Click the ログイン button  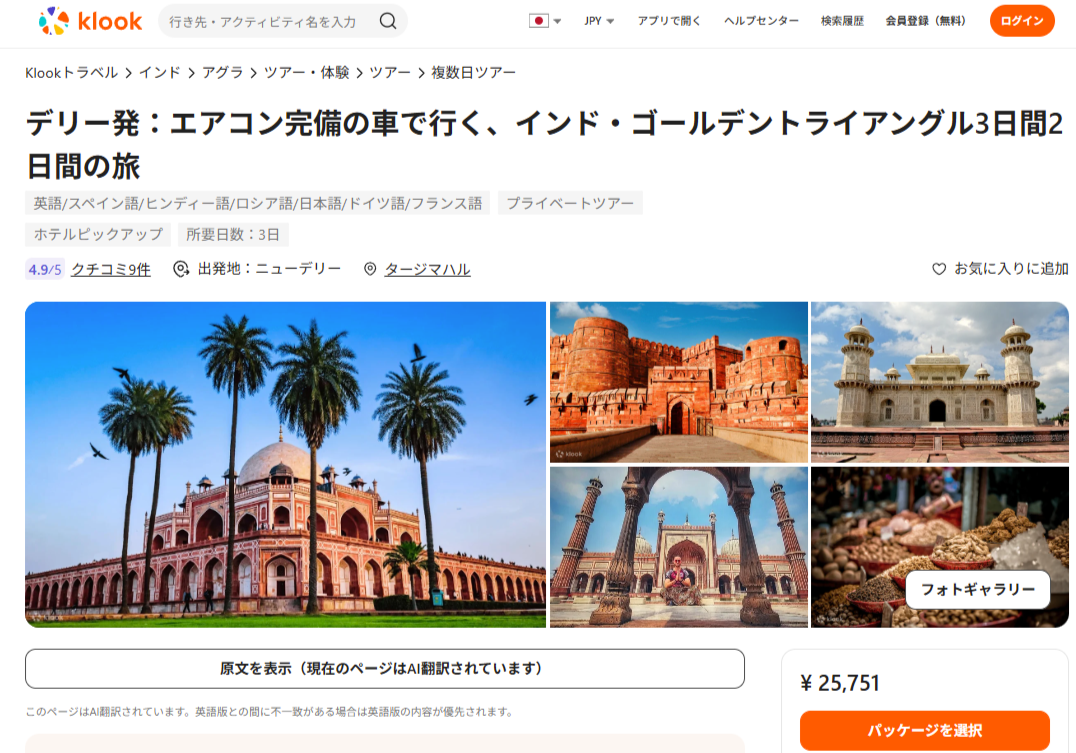pos(1022,21)
